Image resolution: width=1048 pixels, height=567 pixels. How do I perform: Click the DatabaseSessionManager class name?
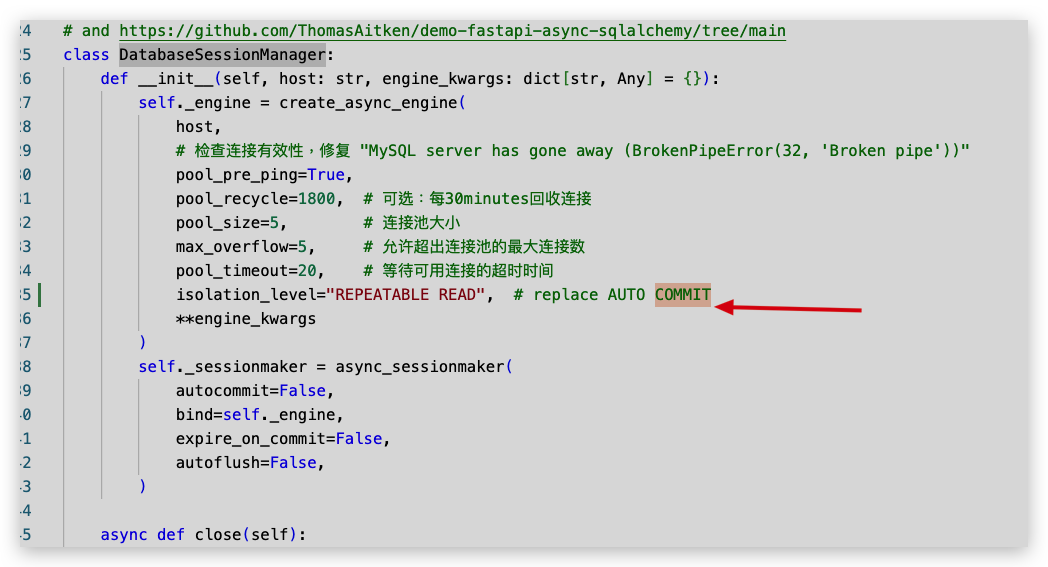coord(223,55)
